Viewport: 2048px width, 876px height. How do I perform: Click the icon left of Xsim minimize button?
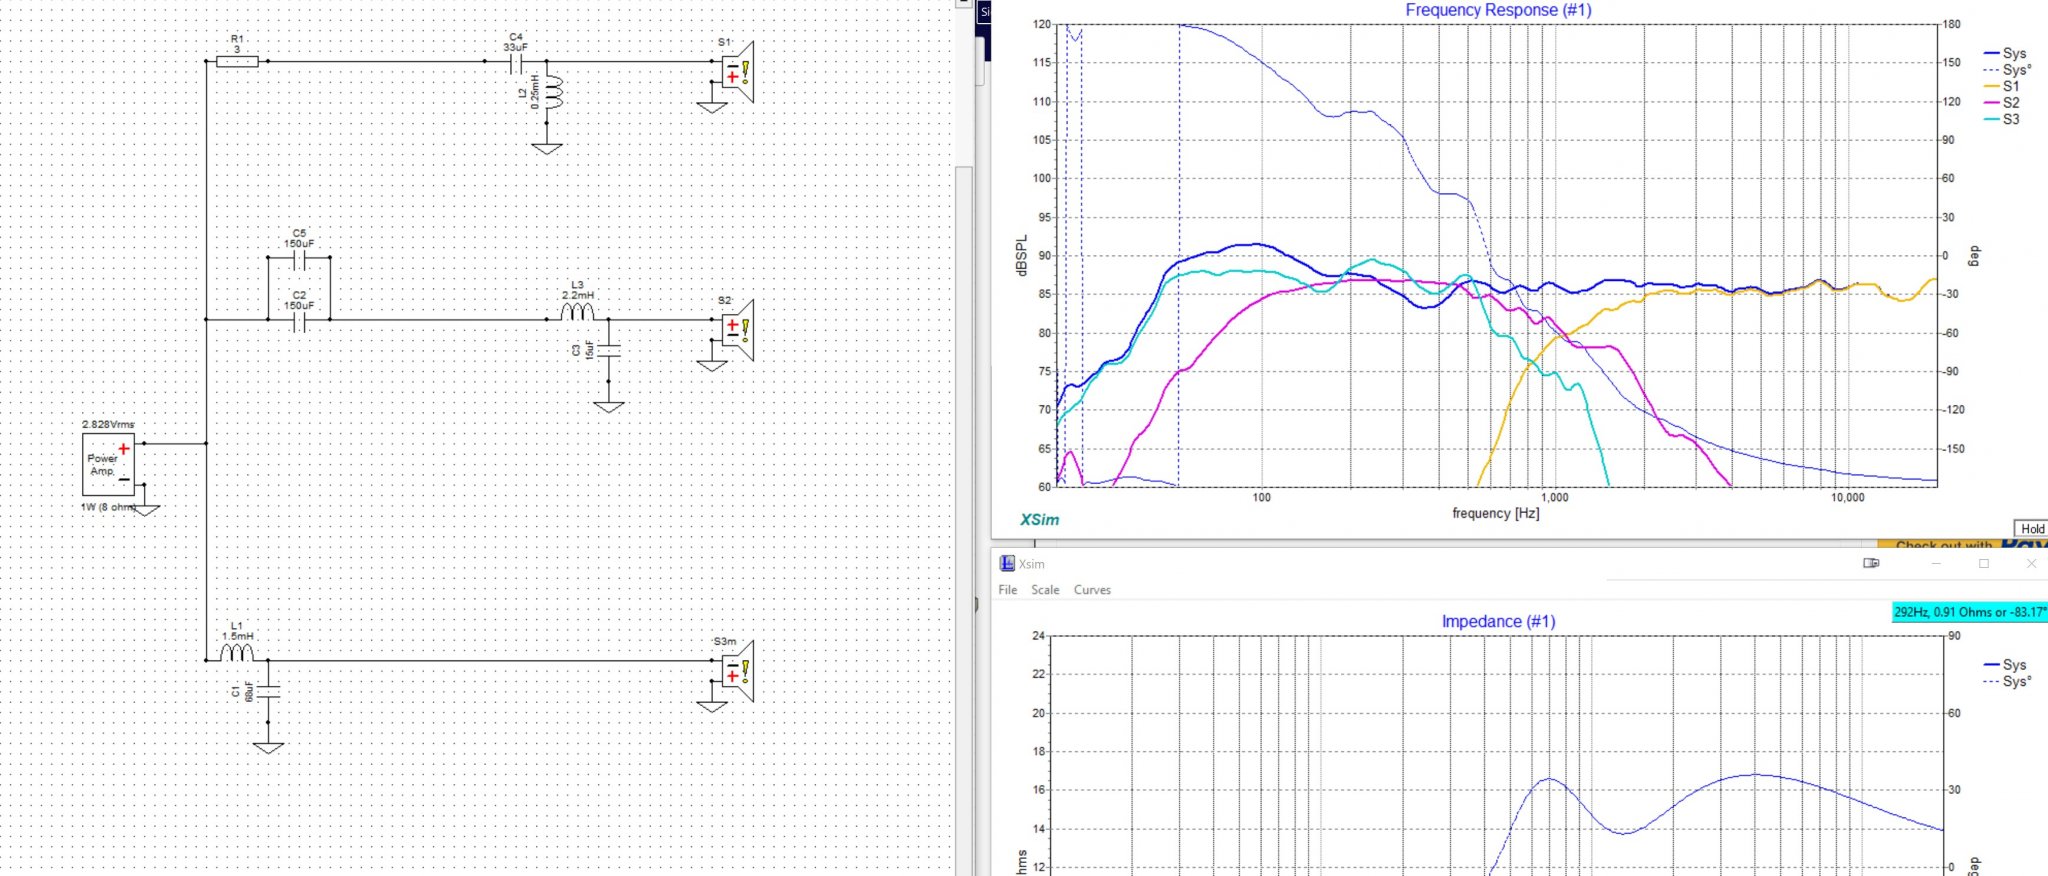tap(1871, 563)
